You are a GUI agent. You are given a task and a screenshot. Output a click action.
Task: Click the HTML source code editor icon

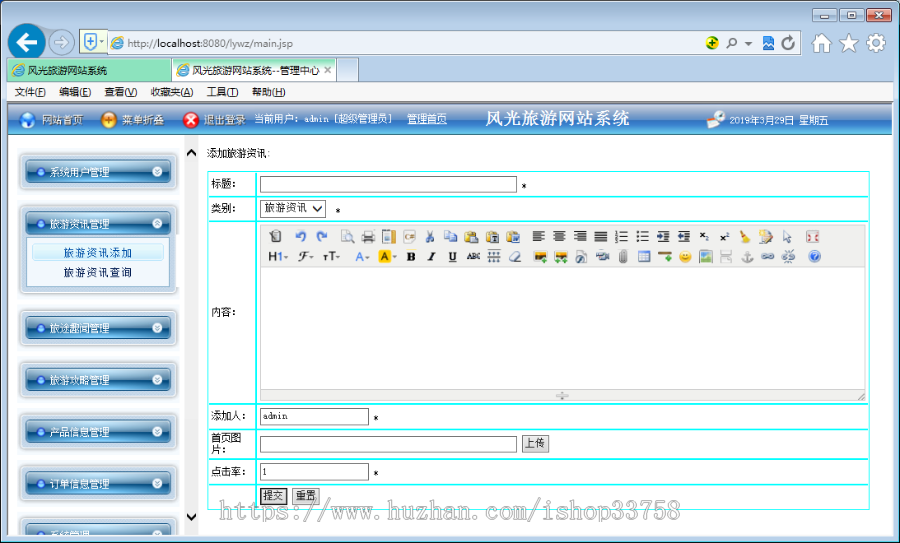pos(276,236)
